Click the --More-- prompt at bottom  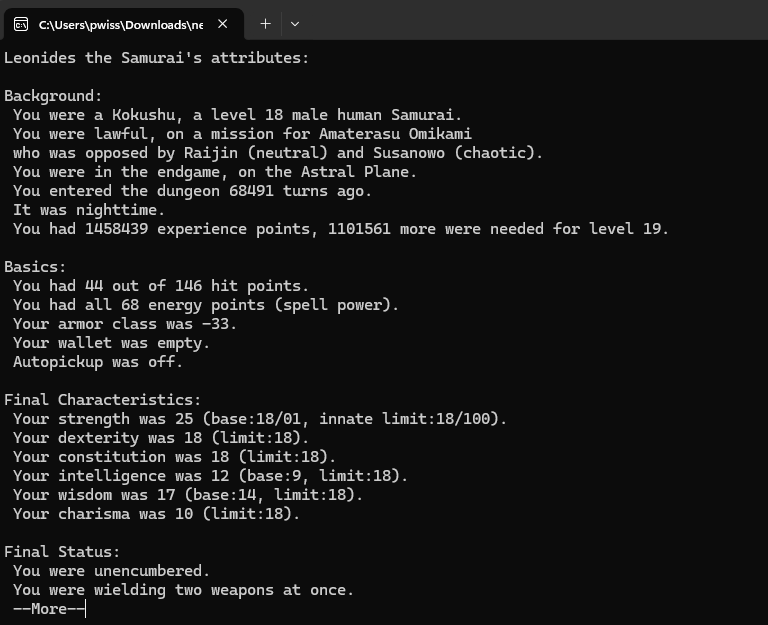click(49, 609)
